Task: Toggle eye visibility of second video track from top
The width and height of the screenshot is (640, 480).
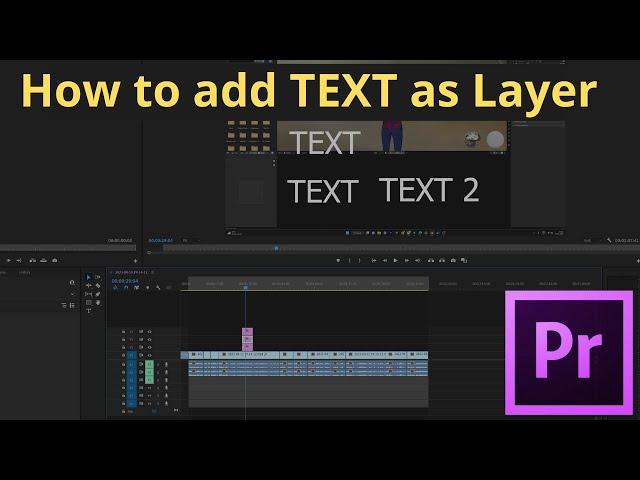Action: pyautogui.click(x=149, y=340)
